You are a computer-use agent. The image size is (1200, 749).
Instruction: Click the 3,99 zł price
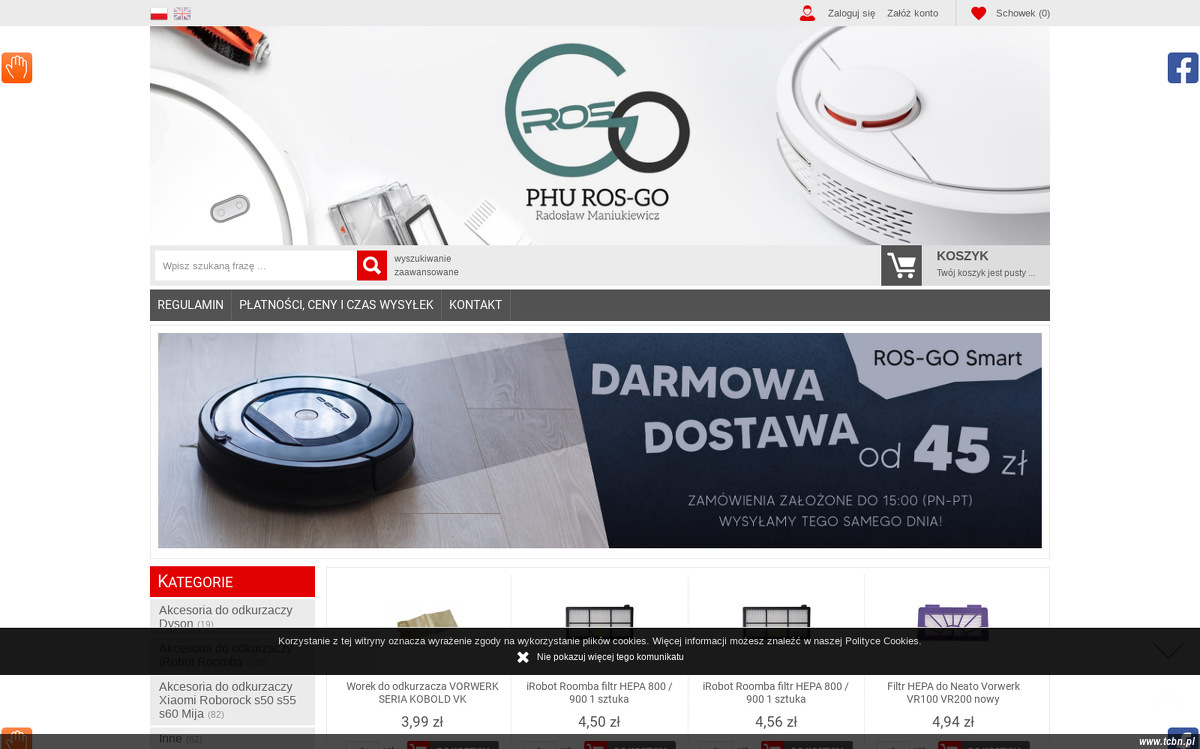click(422, 722)
